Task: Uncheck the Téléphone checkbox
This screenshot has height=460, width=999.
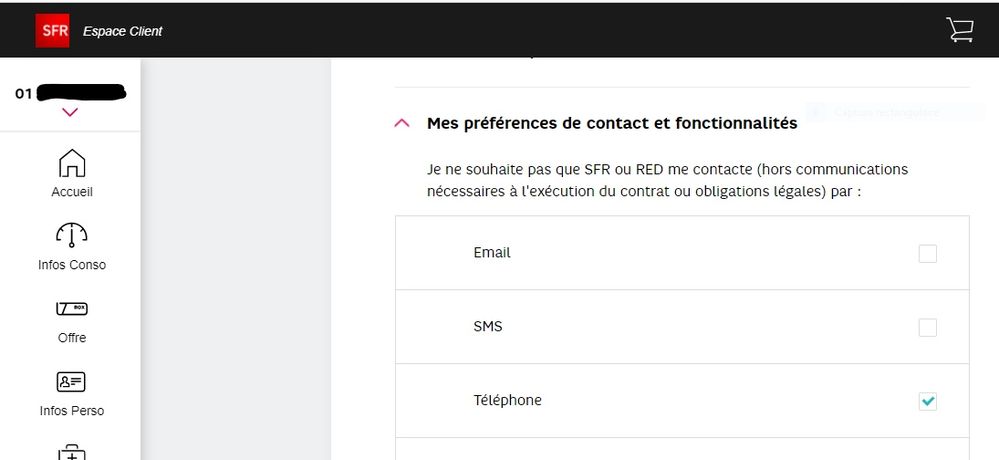Action: tap(928, 401)
